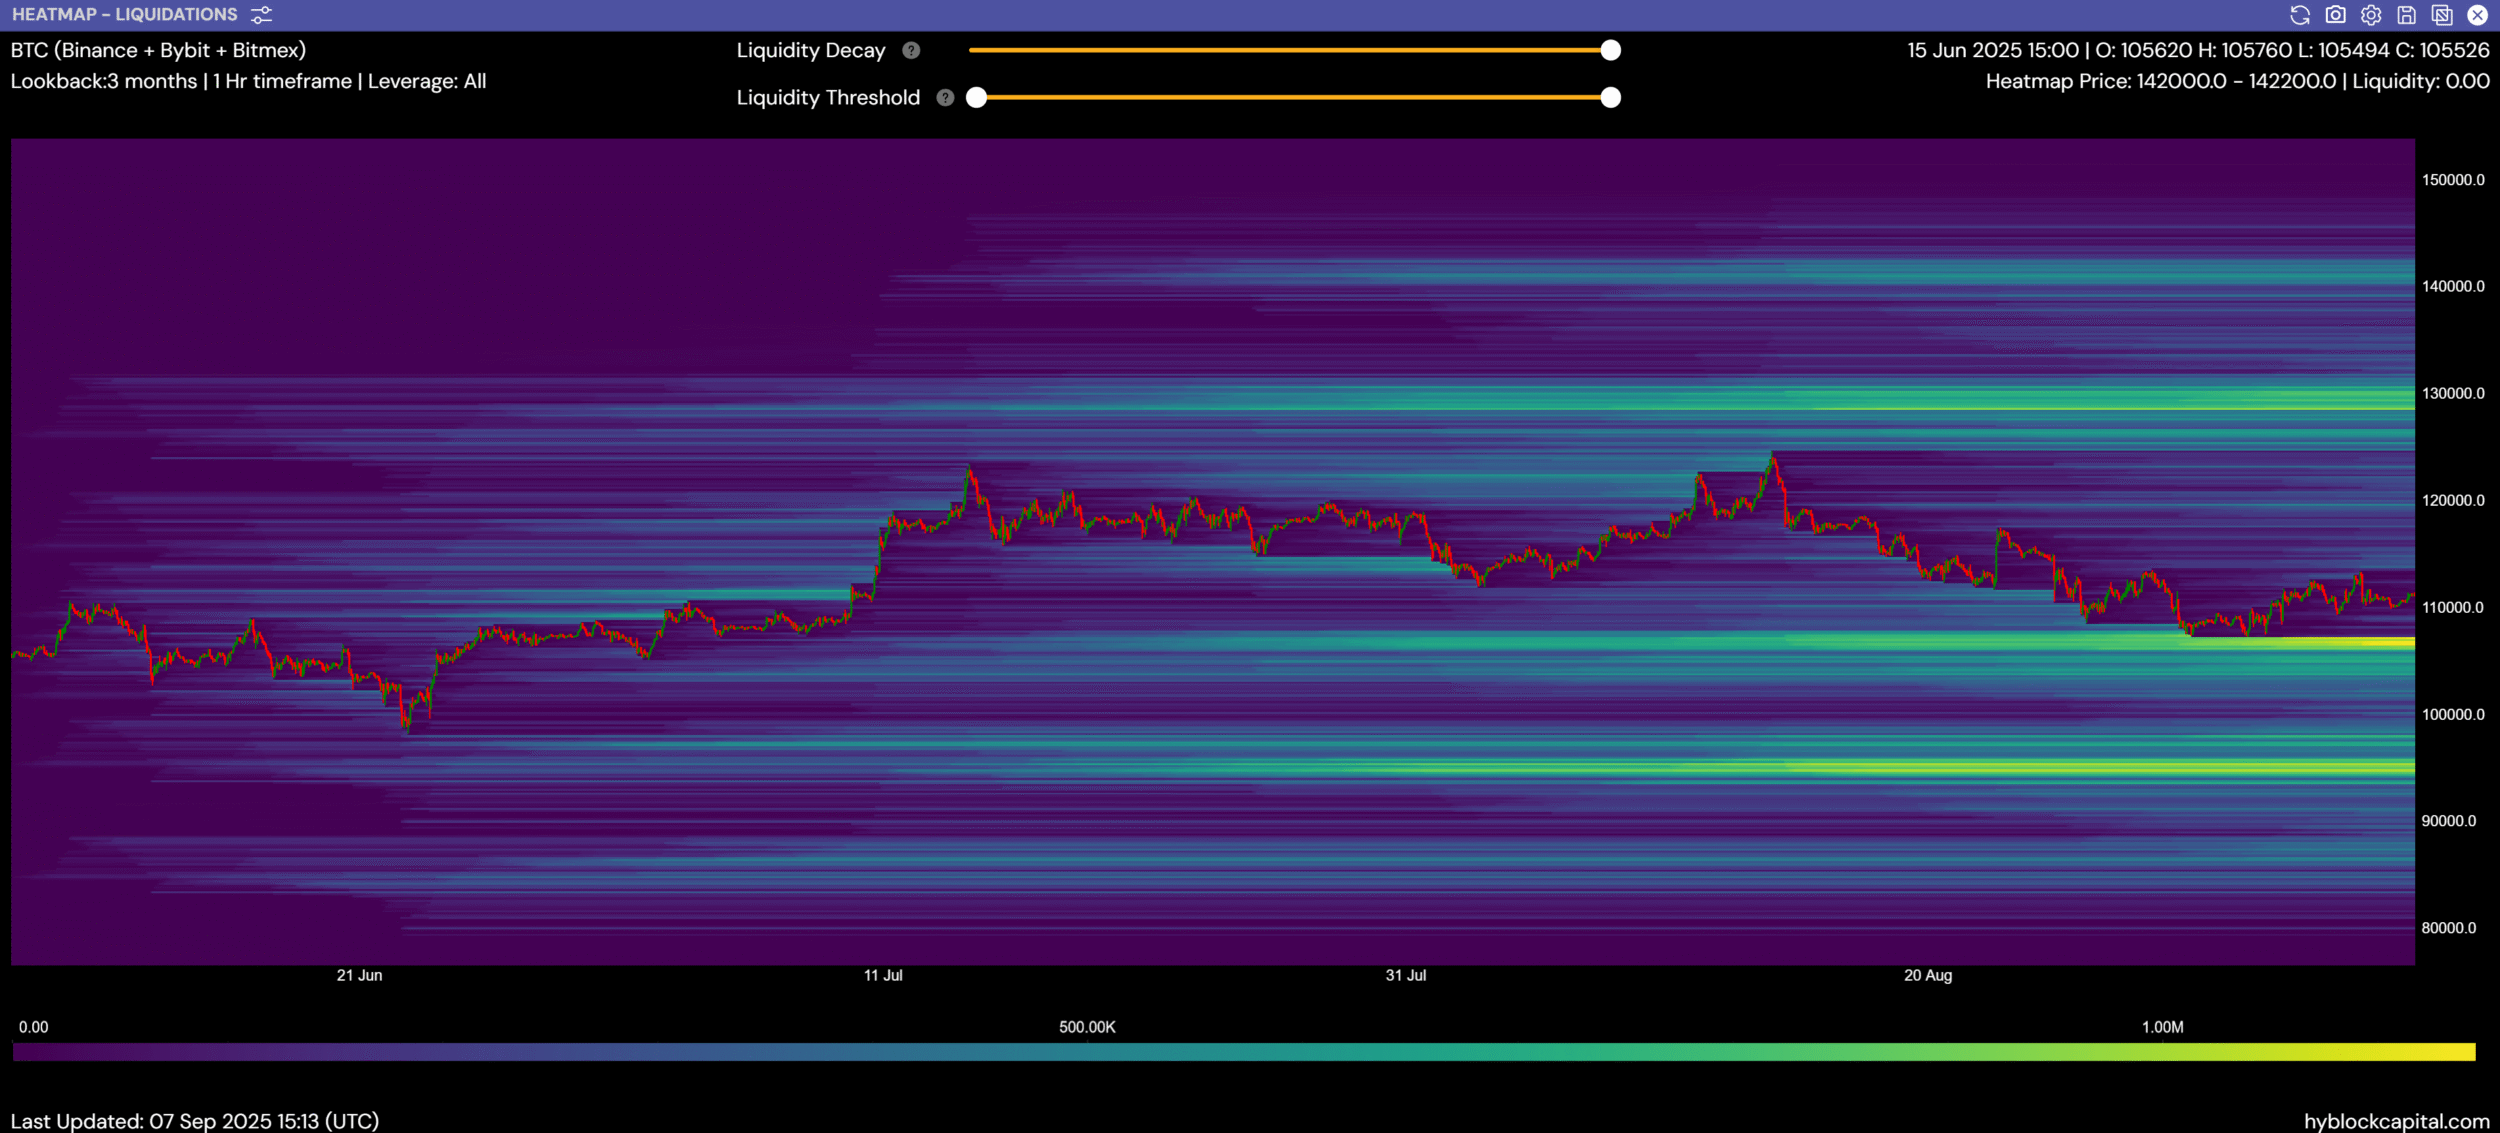This screenshot has width=2500, height=1133.
Task: Open the gear settings icon
Action: pyautogui.click(x=2371, y=15)
